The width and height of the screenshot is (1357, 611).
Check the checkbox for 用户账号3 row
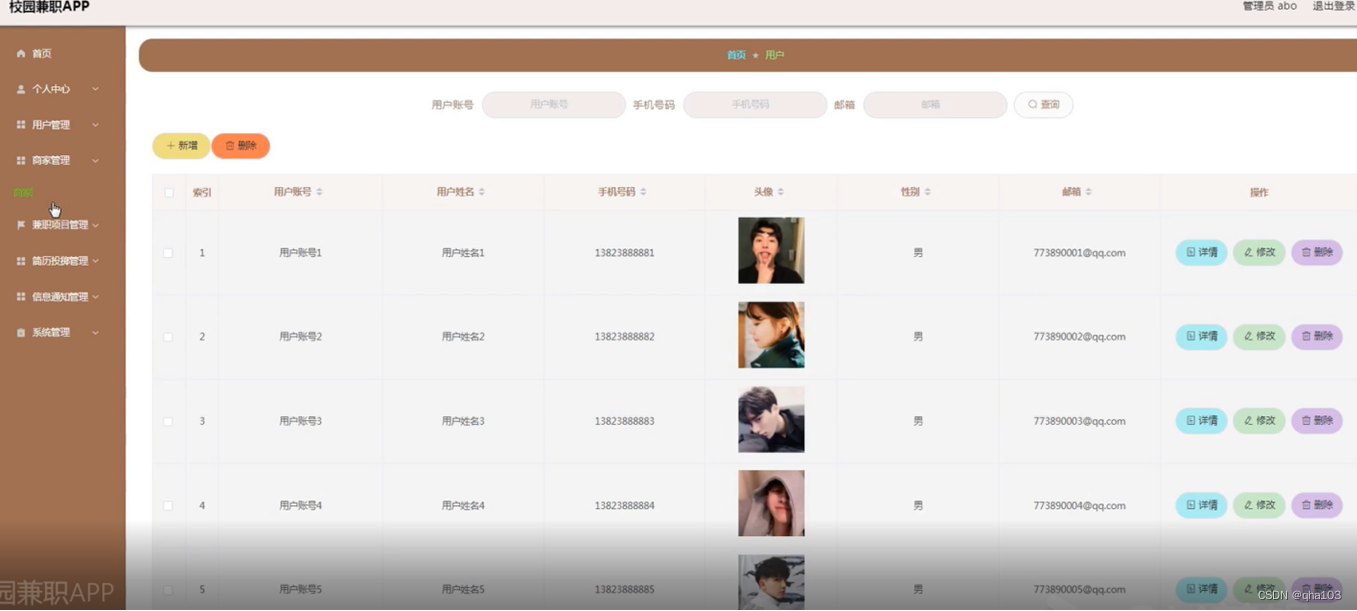pyautogui.click(x=168, y=420)
